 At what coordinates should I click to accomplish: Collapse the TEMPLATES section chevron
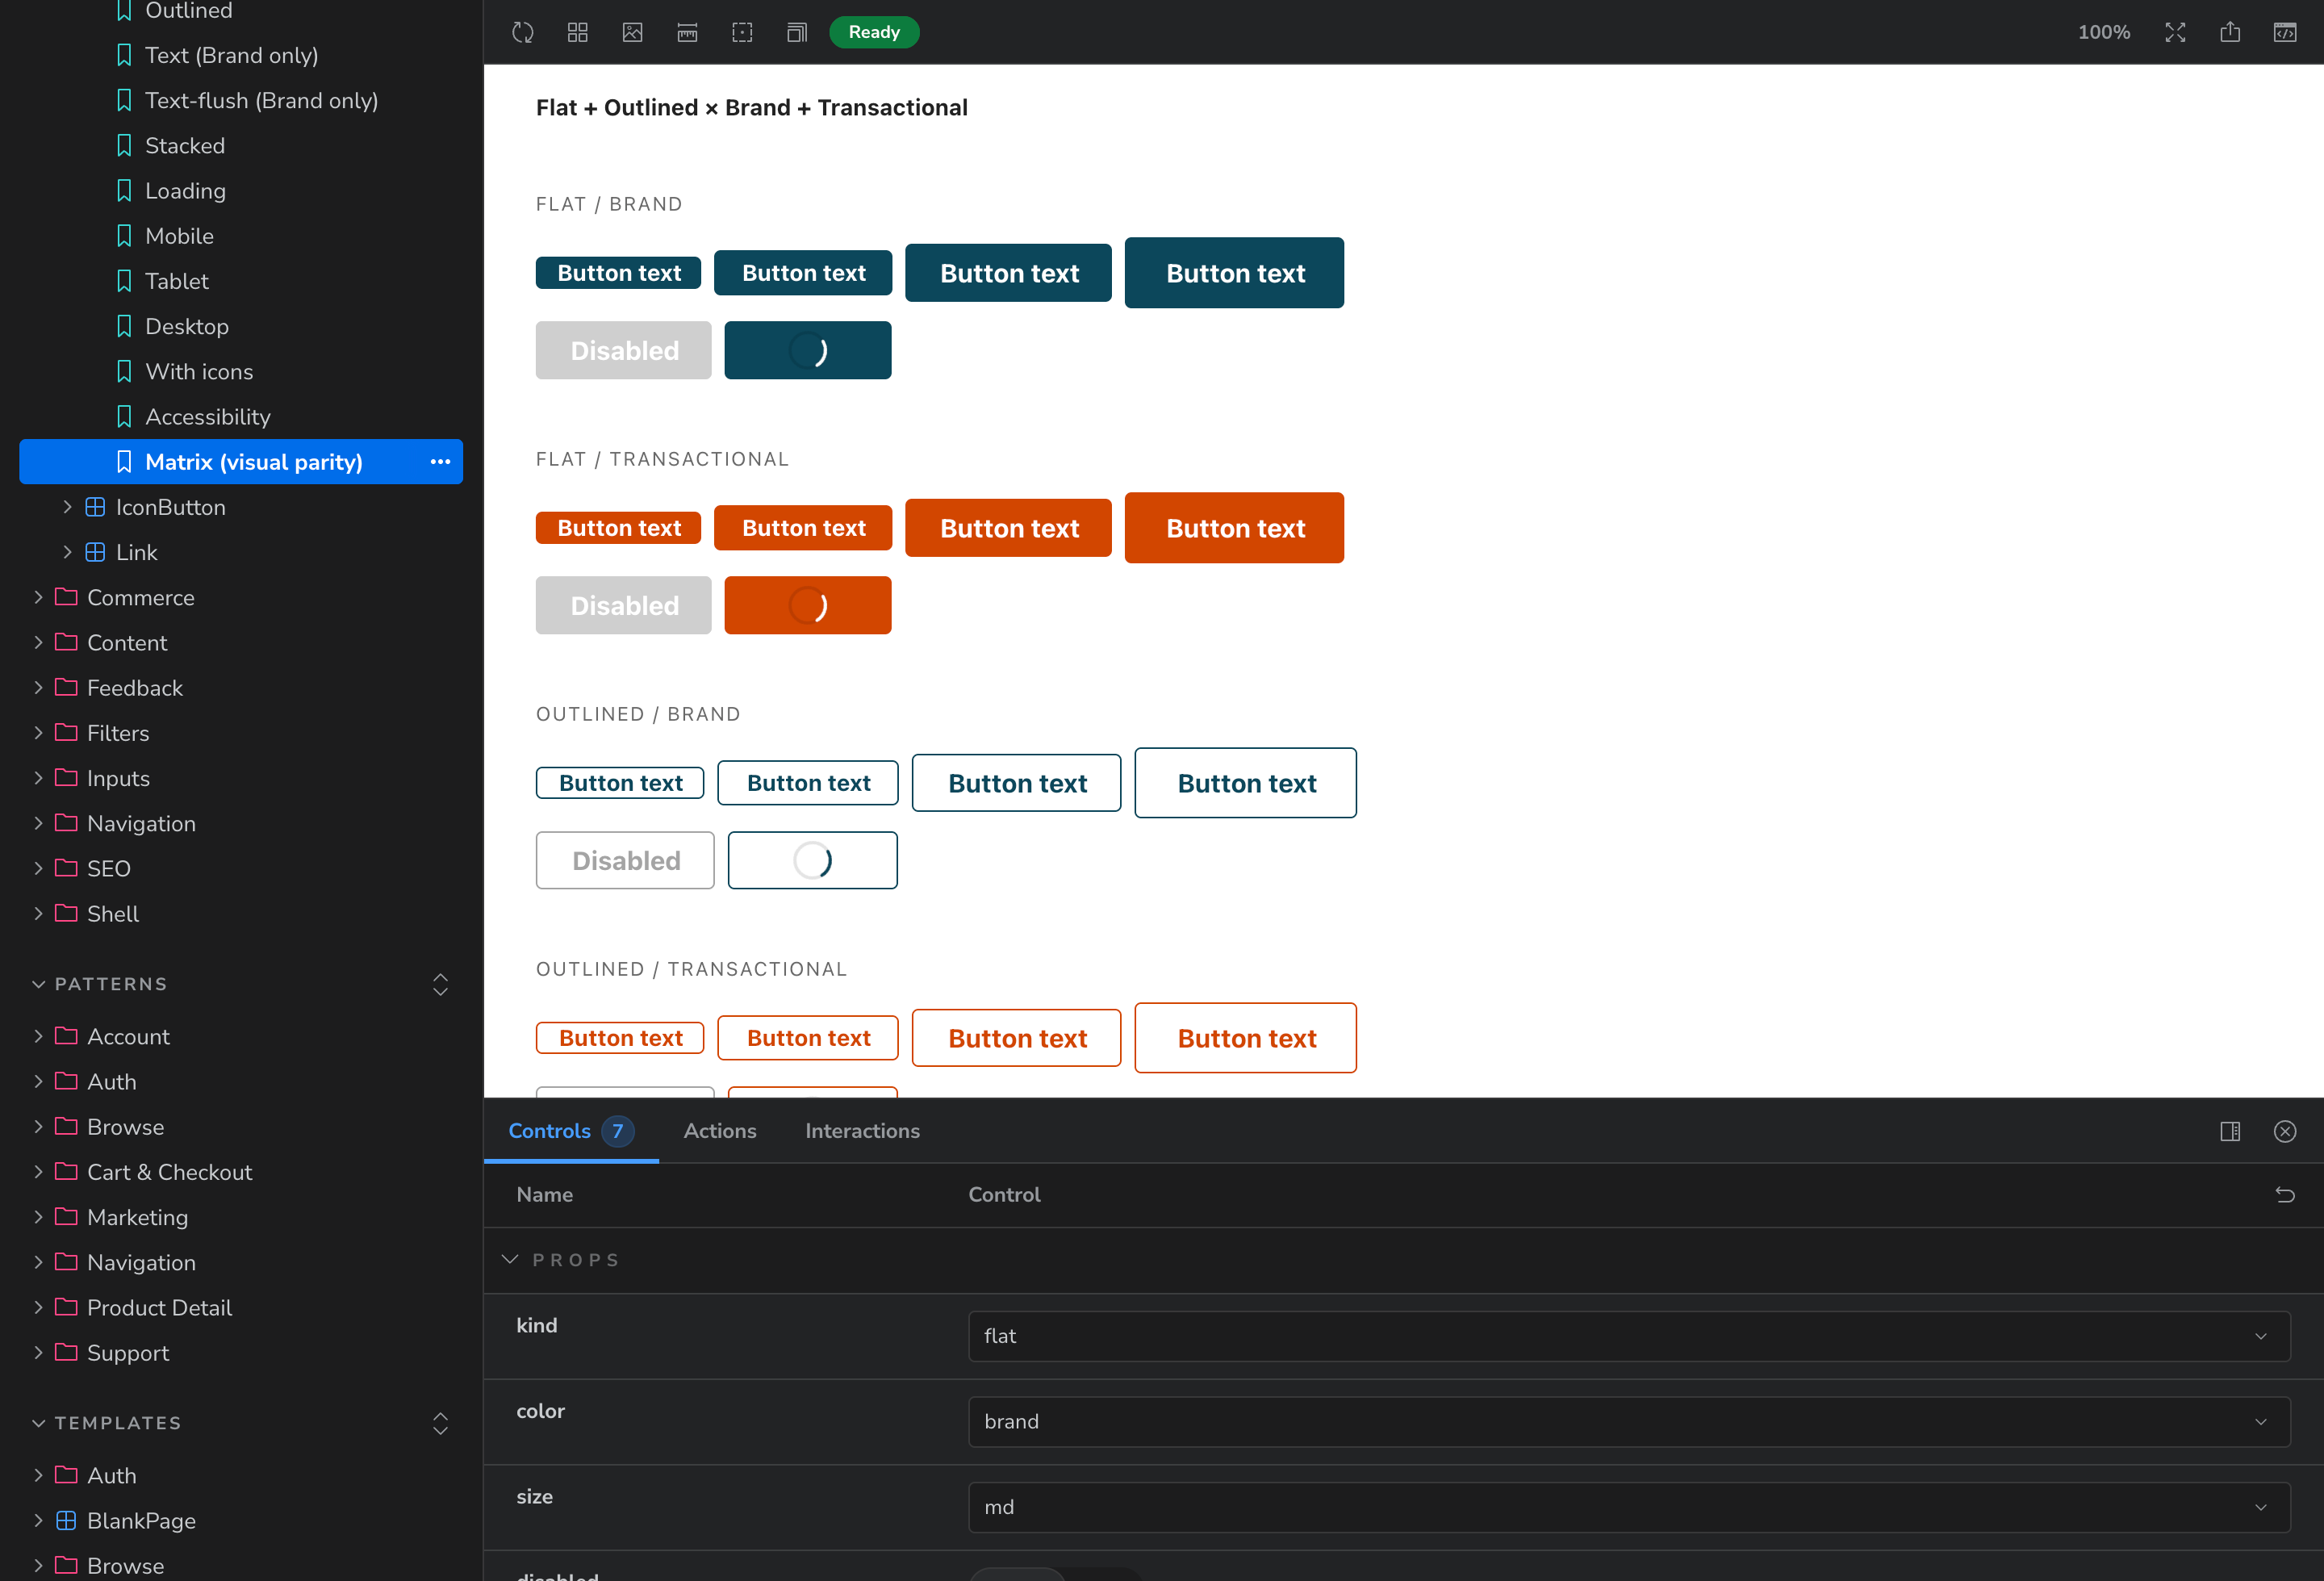38,1423
